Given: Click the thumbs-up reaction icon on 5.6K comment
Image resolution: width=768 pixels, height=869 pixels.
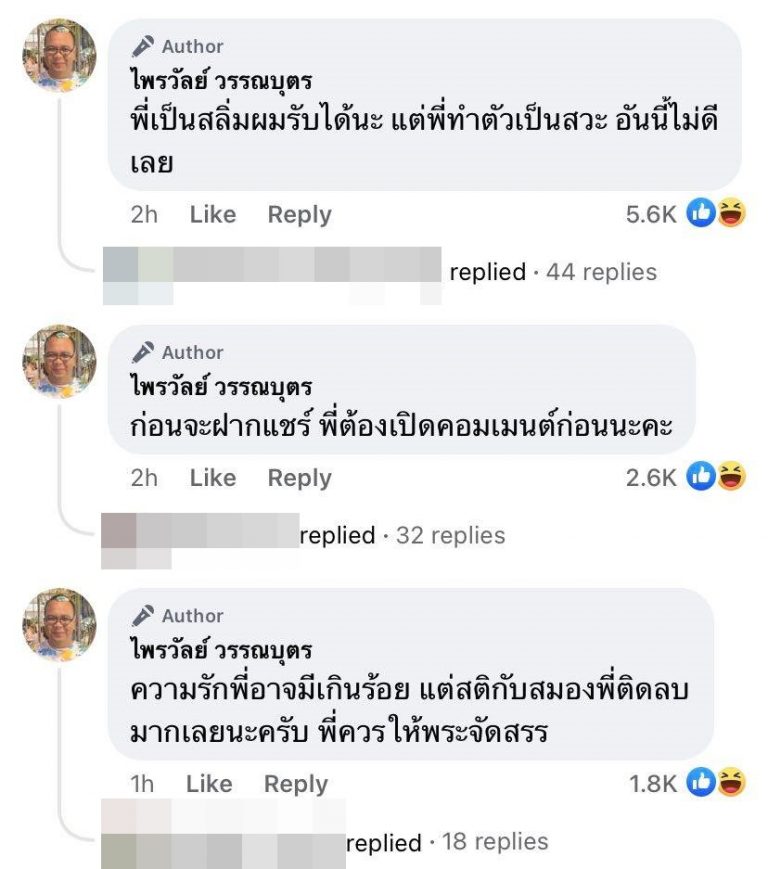Looking at the screenshot, I should click(x=703, y=213).
